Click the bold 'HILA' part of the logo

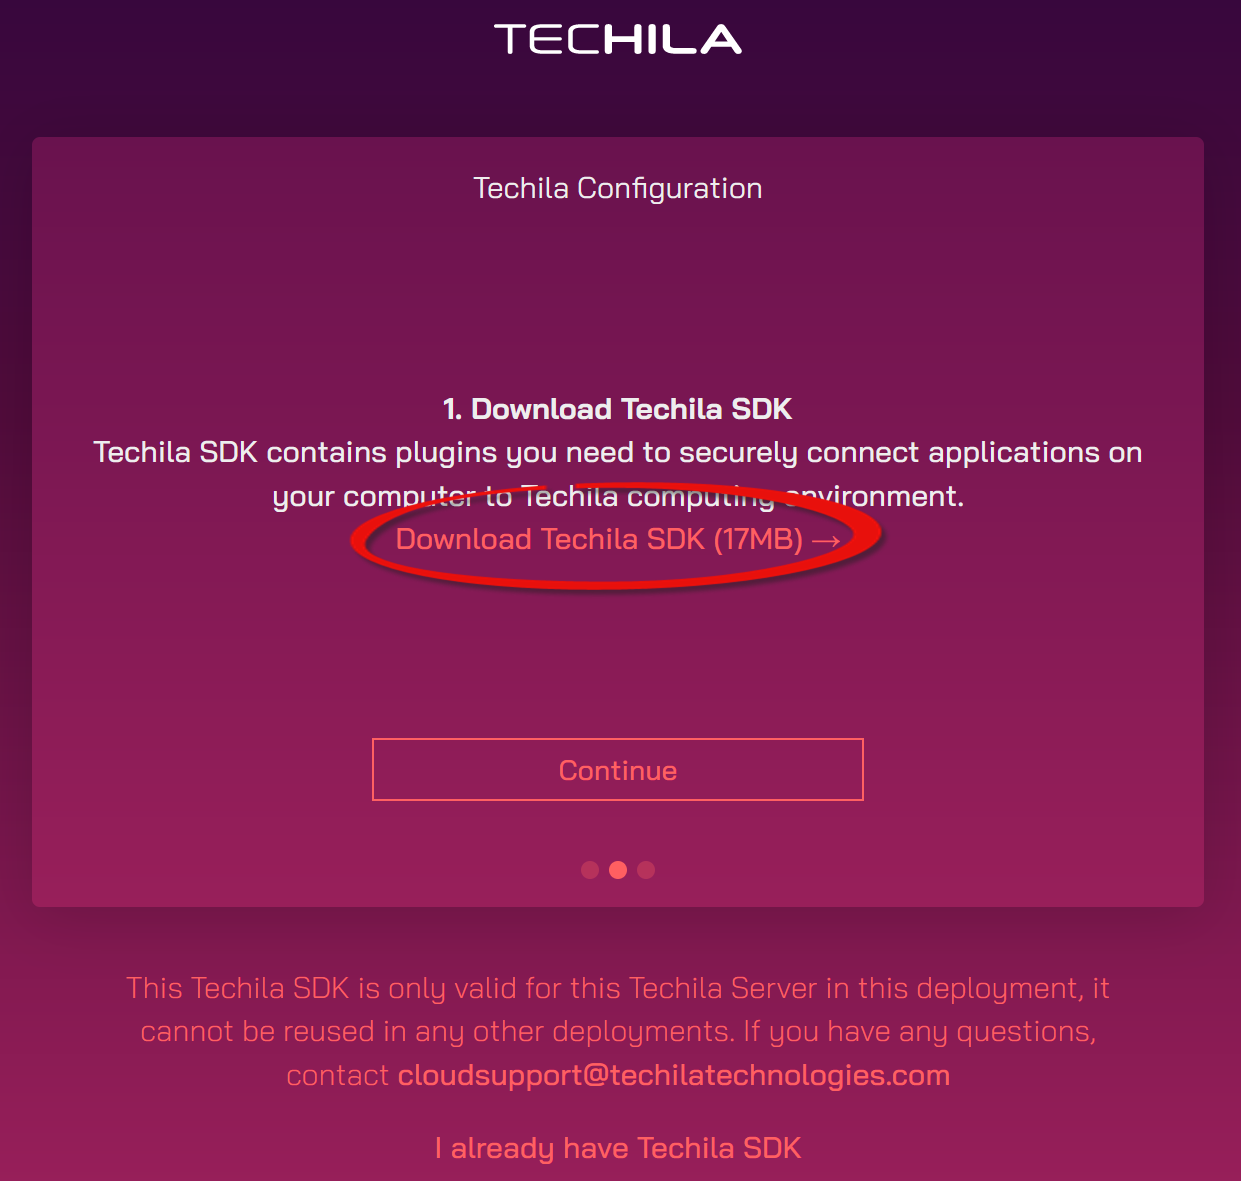672,40
